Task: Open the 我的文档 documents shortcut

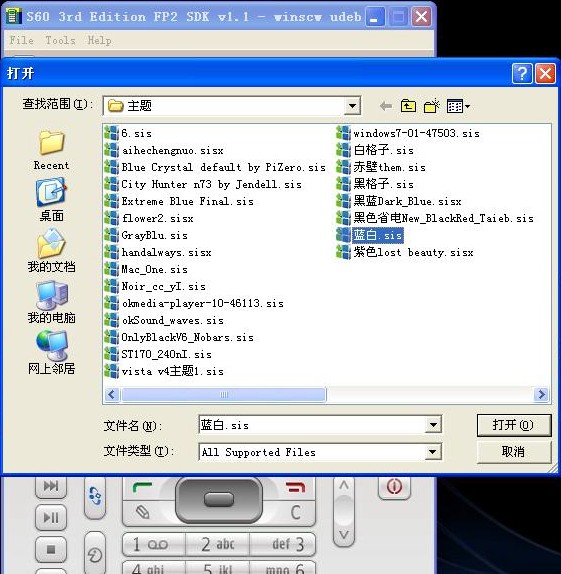Action: coord(51,251)
